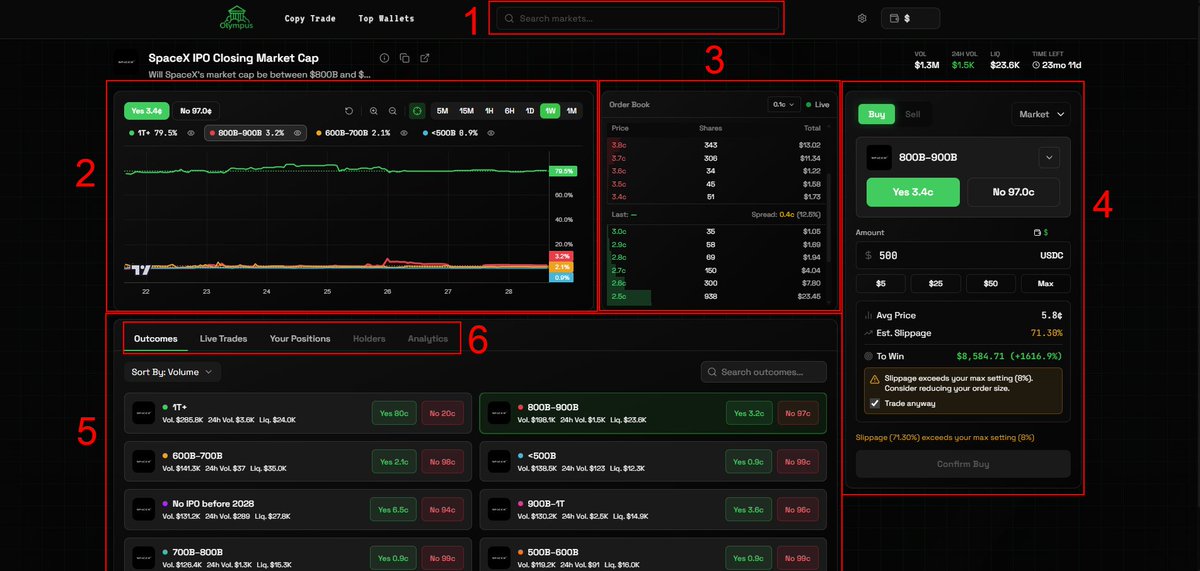Screen dimensions: 1200x571
Task: Click SpaceX icon of 1T+ outcome
Action: point(144,412)
